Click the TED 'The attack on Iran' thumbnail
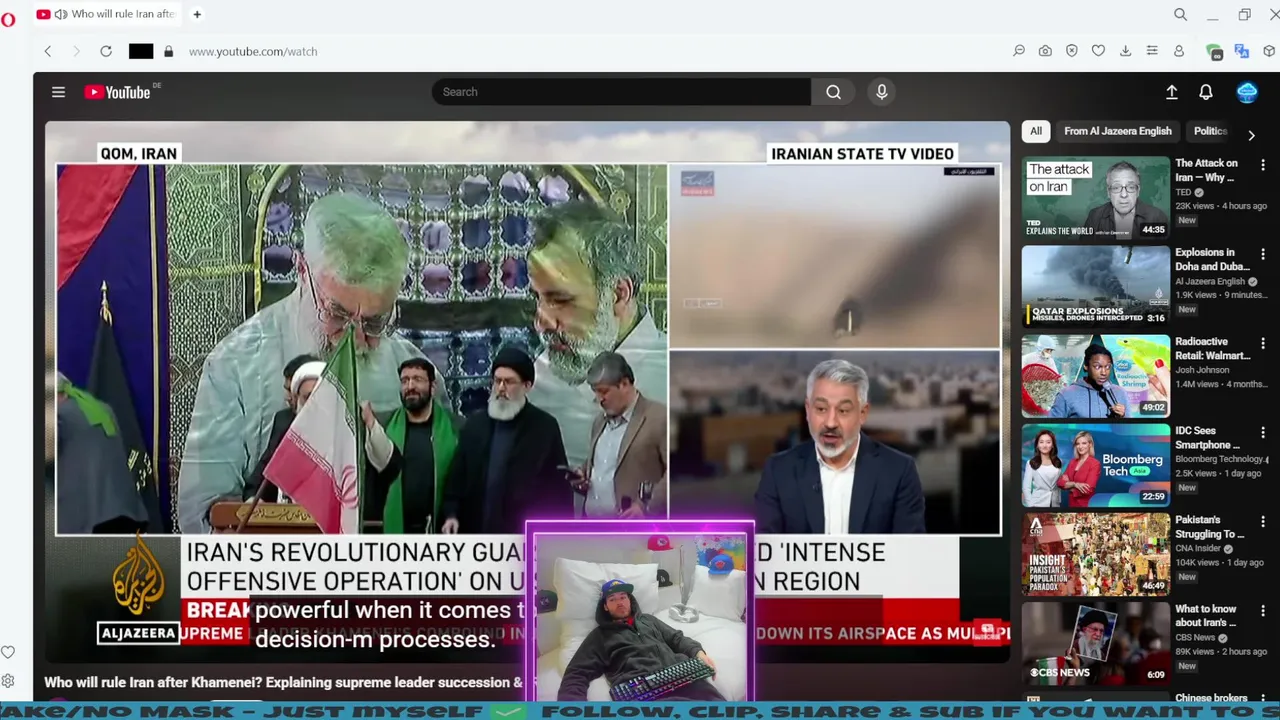This screenshot has width=1280, height=720. coord(1095,197)
